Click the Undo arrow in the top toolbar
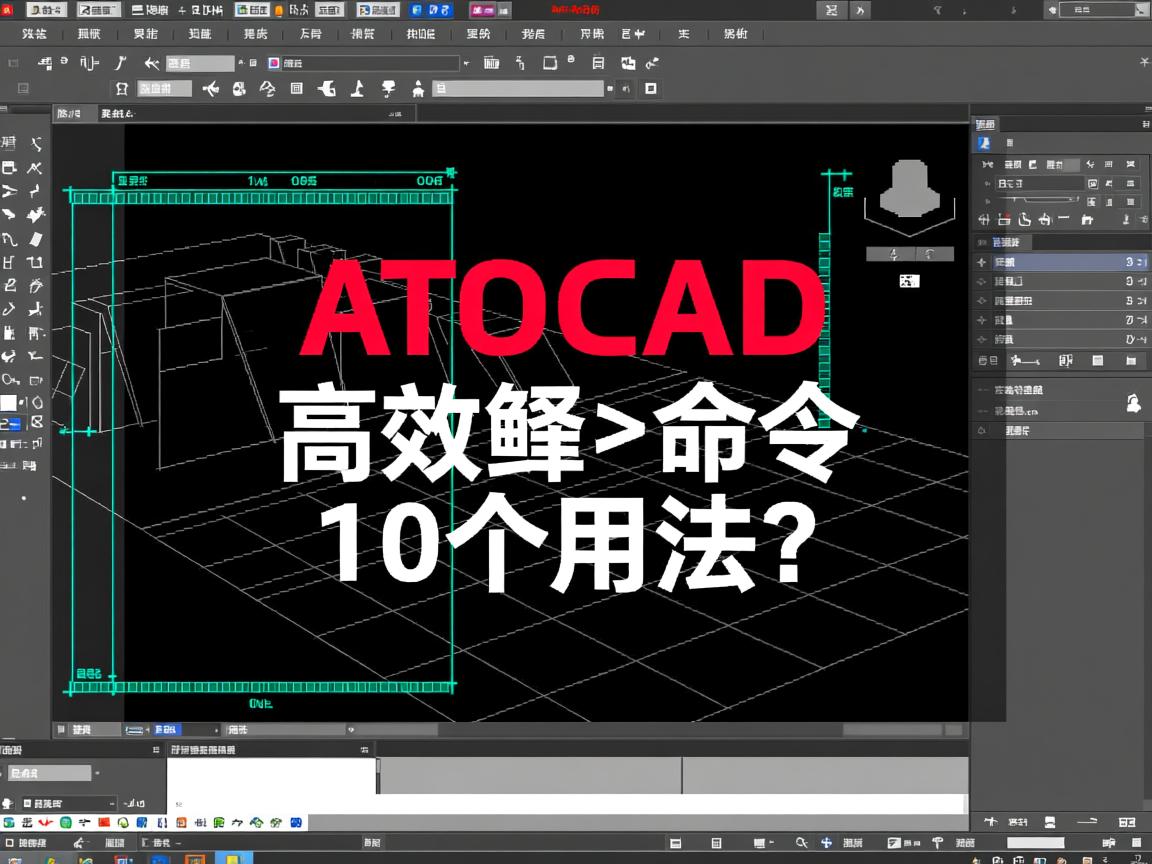Image resolution: width=1152 pixels, height=864 pixels. tap(150, 62)
